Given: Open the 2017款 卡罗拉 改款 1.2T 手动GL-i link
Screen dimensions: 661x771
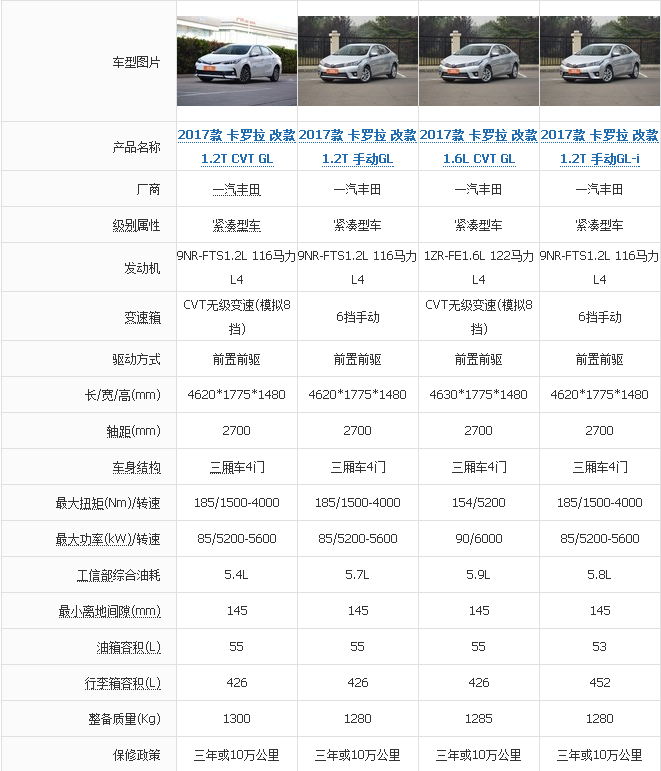Looking at the screenshot, I should pyautogui.click(x=600, y=147).
